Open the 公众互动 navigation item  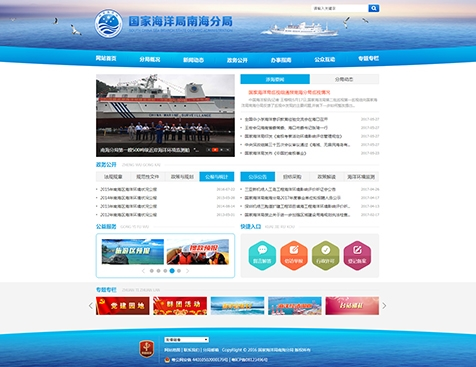point(324,60)
